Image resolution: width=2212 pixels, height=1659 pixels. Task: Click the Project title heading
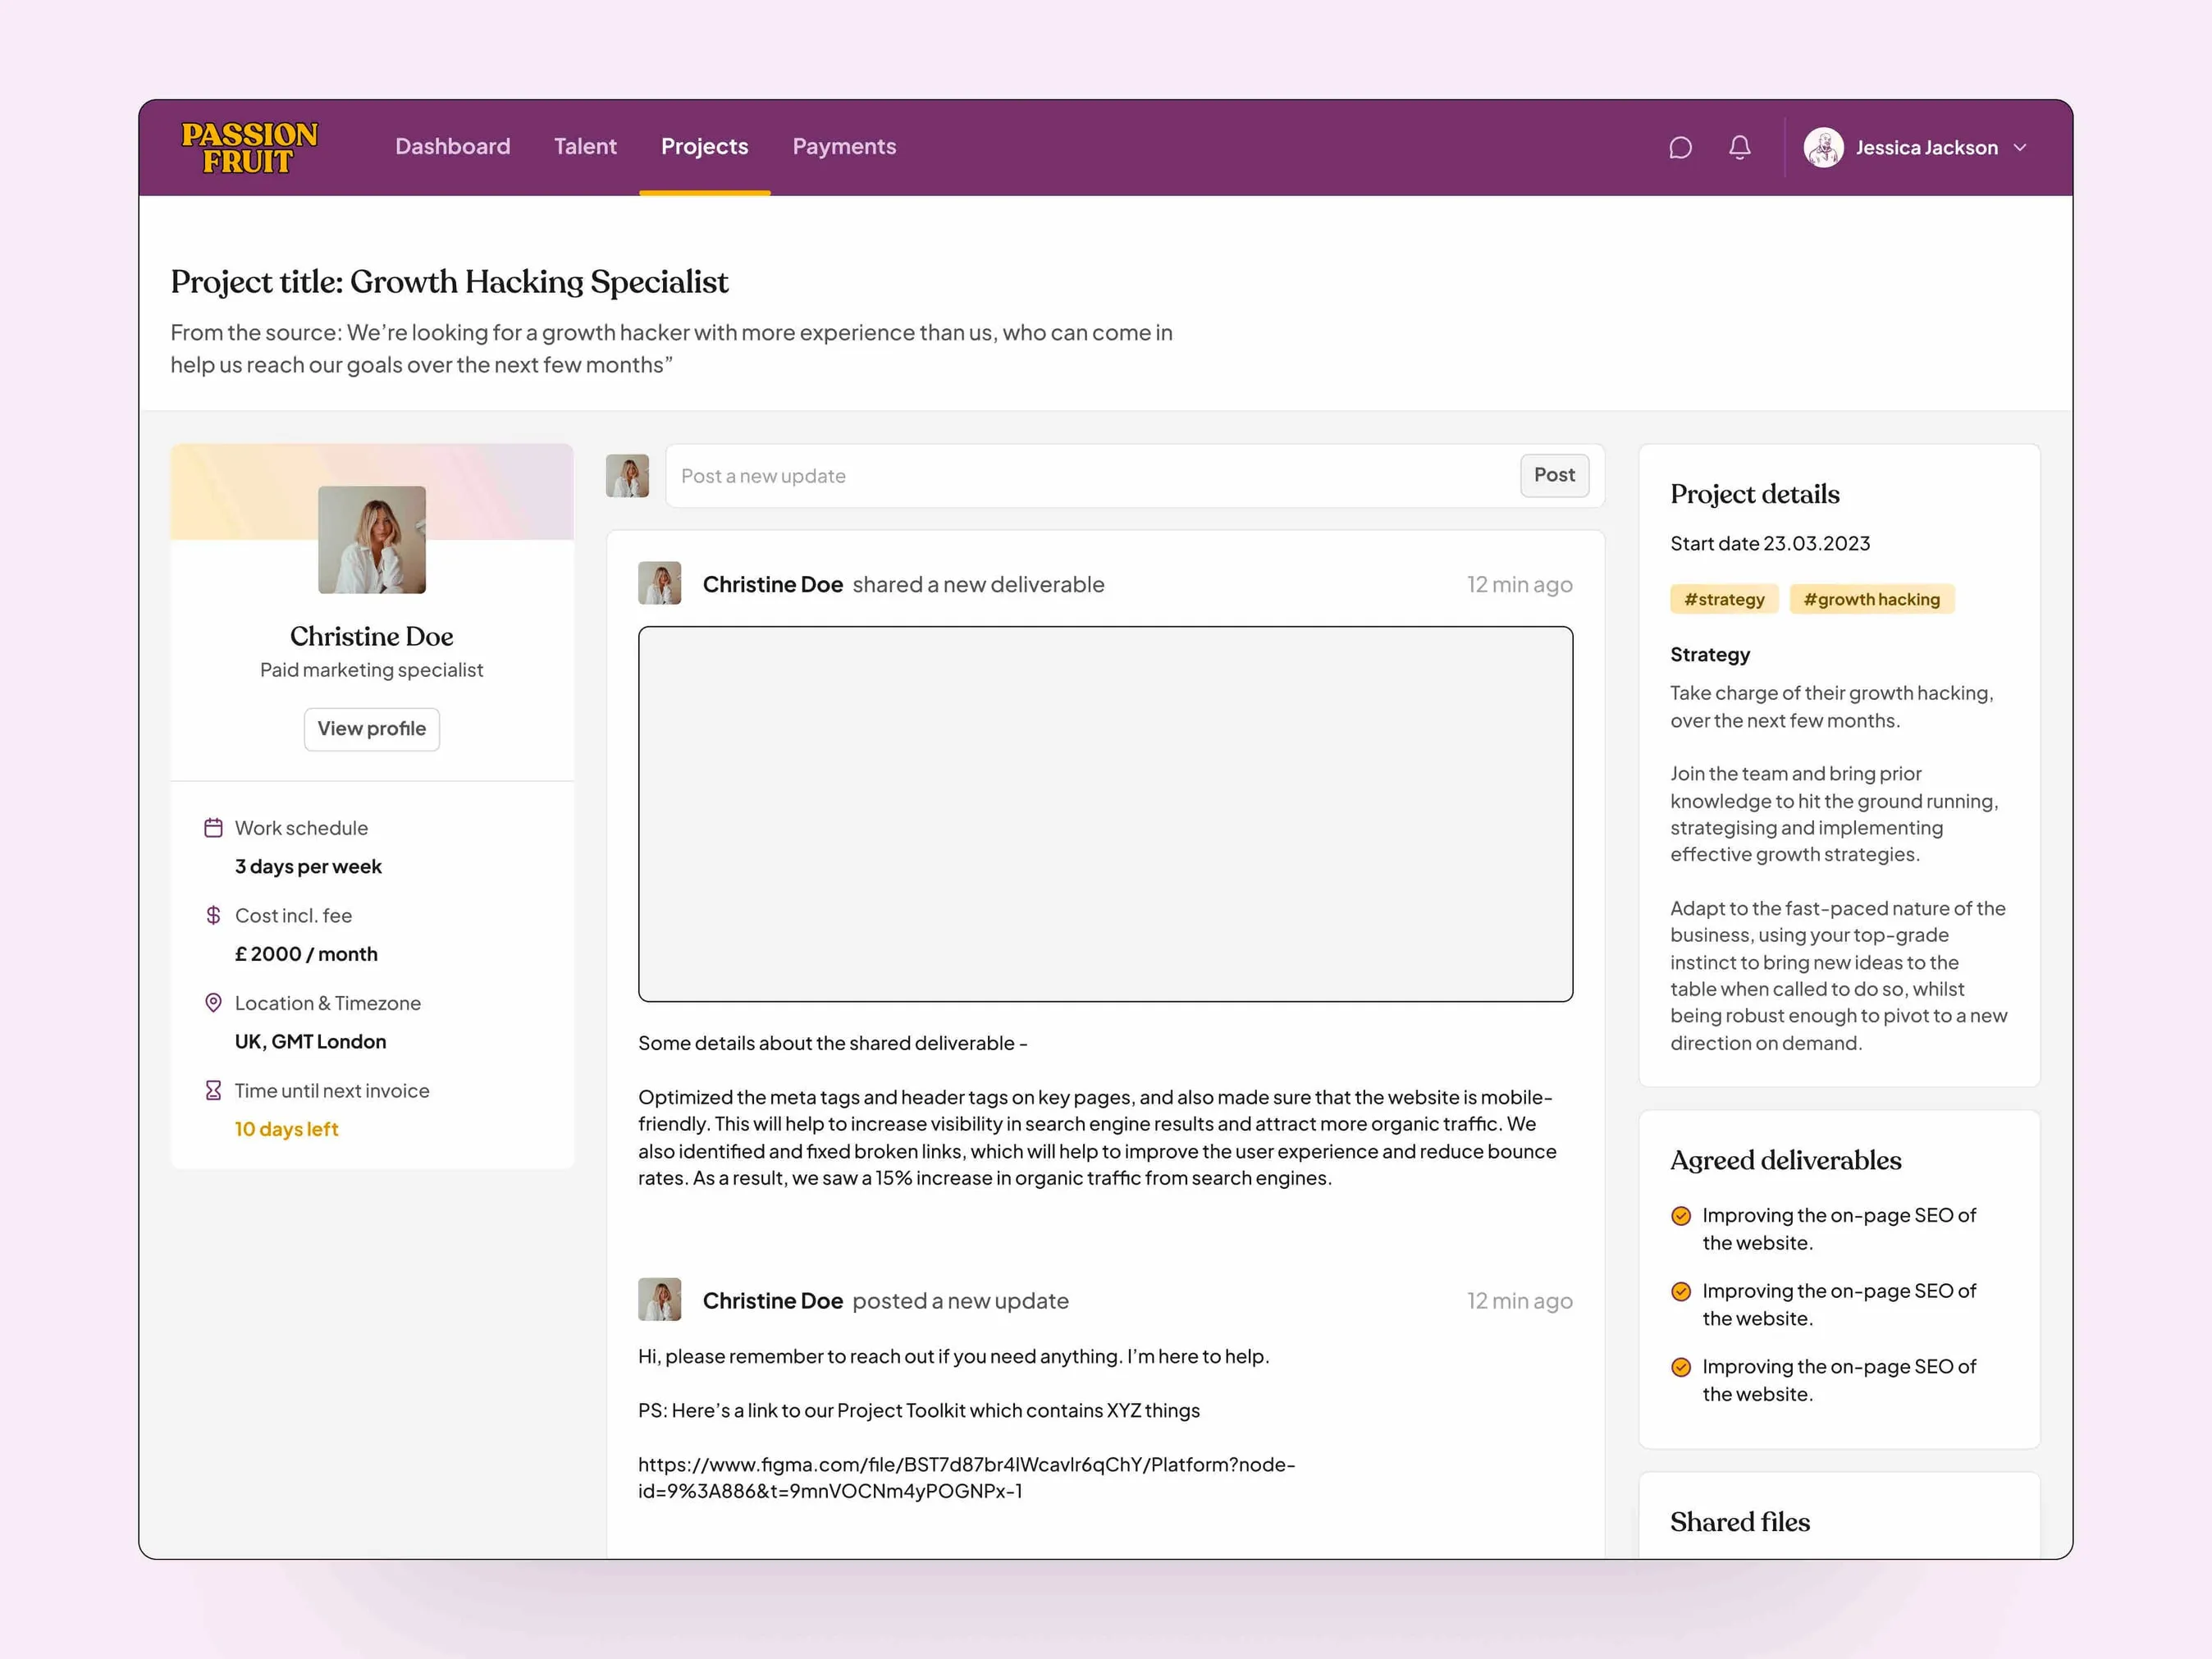(449, 283)
